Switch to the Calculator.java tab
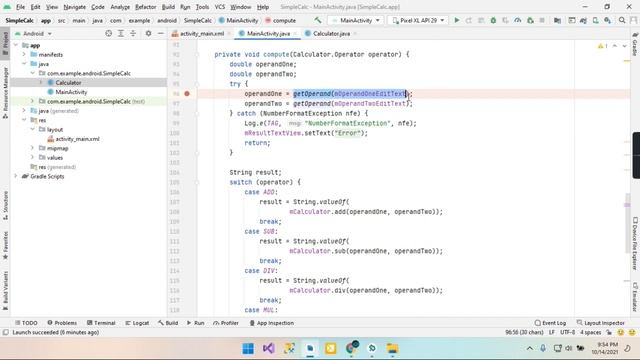The image size is (640, 360). coord(331,33)
